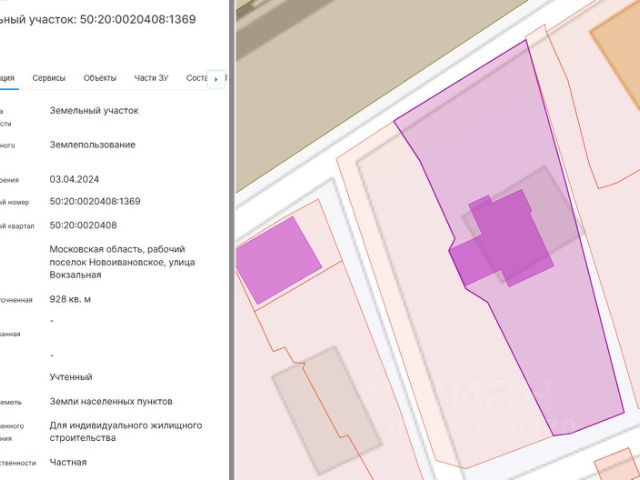This screenshot has width=640, height=480.
Task: Select the Земли населенных пунктов value
Action: [111, 401]
